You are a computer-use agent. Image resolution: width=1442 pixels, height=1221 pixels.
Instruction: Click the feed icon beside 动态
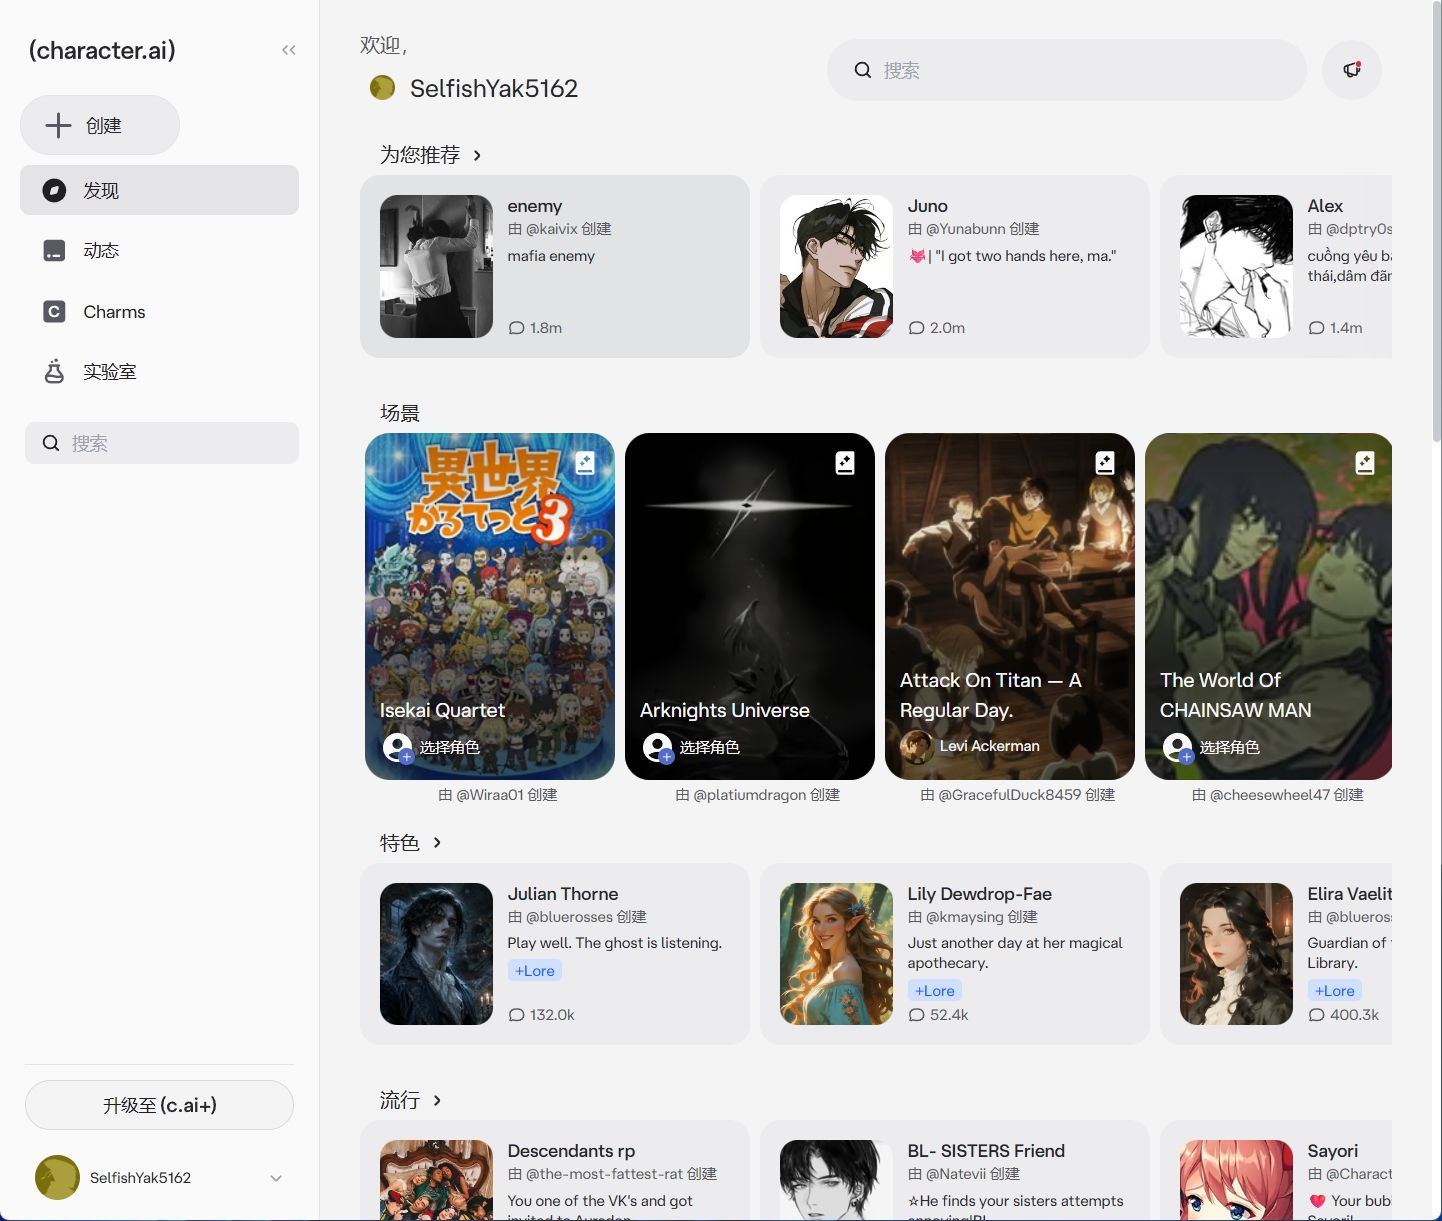point(54,250)
